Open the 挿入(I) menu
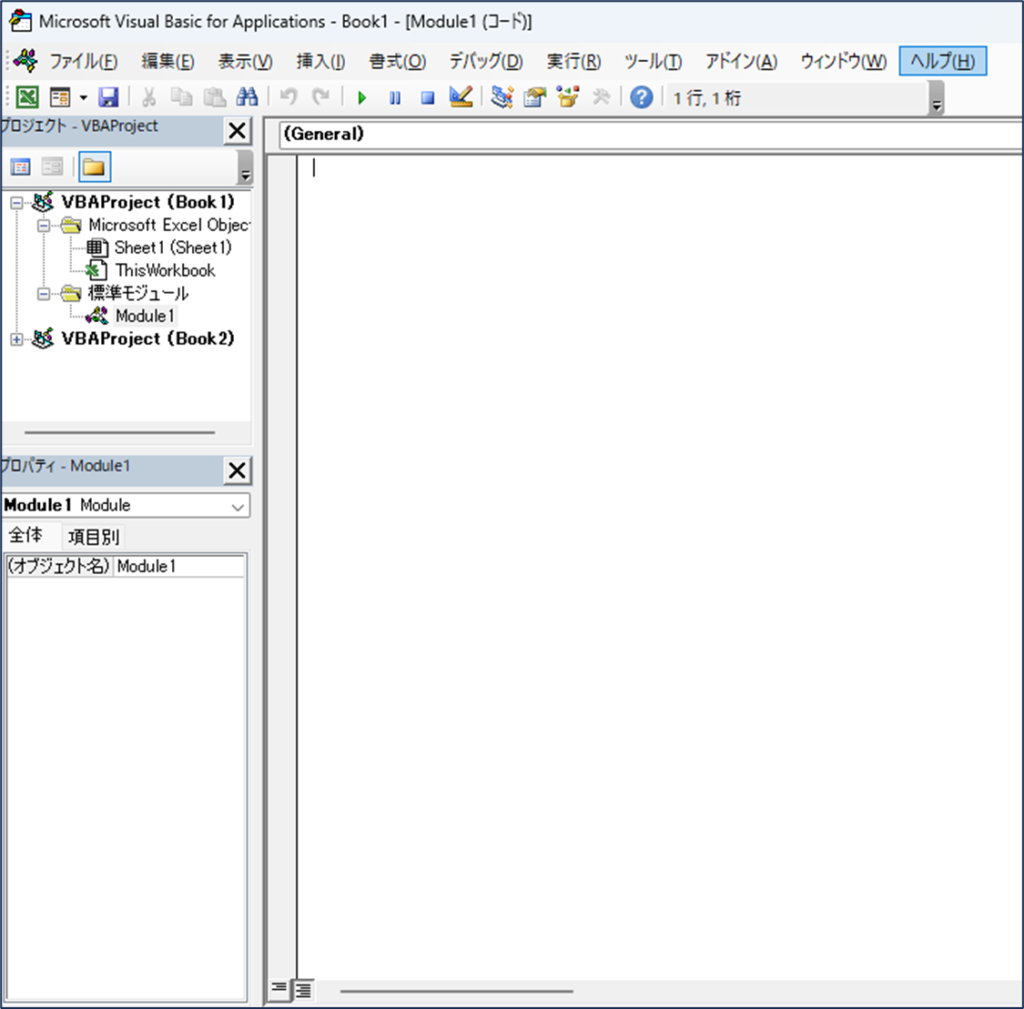 pyautogui.click(x=321, y=61)
